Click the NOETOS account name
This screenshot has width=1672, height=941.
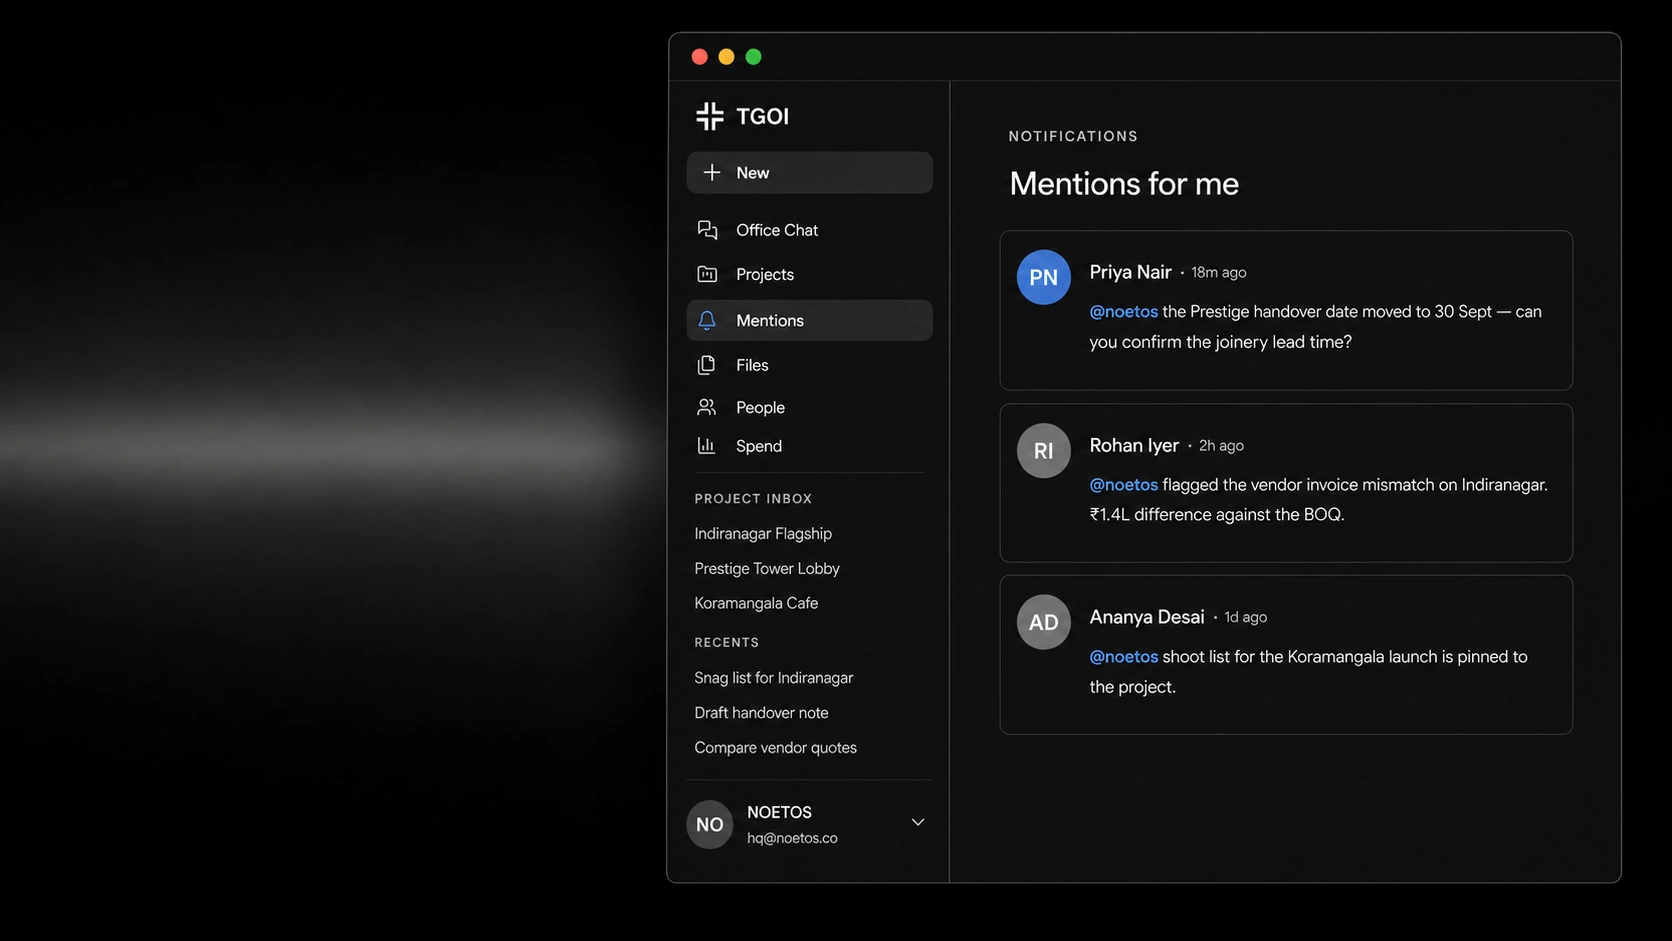(x=779, y=812)
